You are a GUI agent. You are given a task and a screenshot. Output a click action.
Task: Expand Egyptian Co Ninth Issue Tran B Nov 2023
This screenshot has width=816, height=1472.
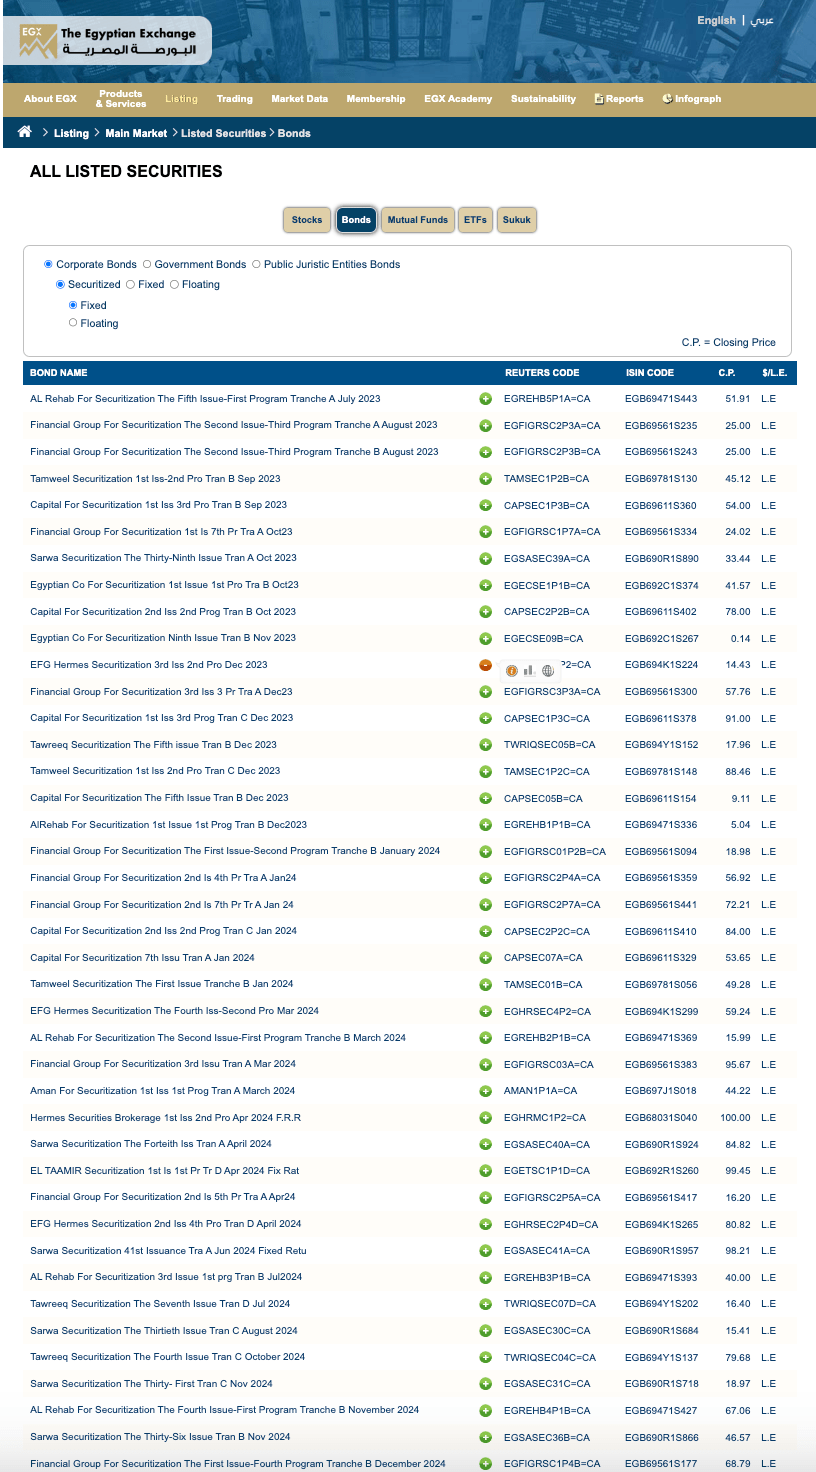pyautogui.click(x=485, y=638)
